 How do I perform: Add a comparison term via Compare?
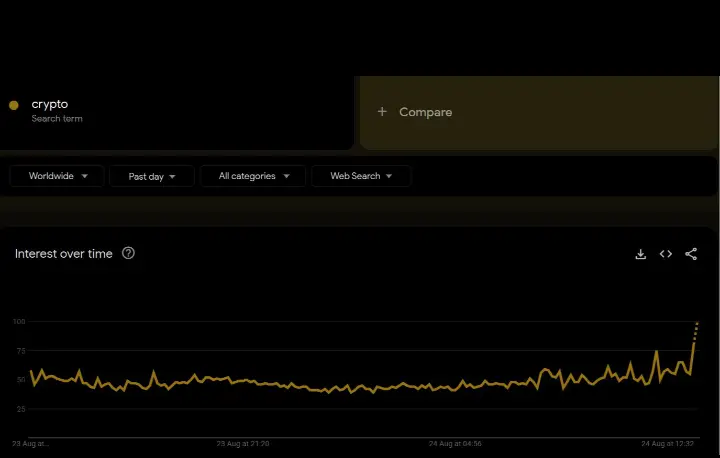(x=538, y=113)
